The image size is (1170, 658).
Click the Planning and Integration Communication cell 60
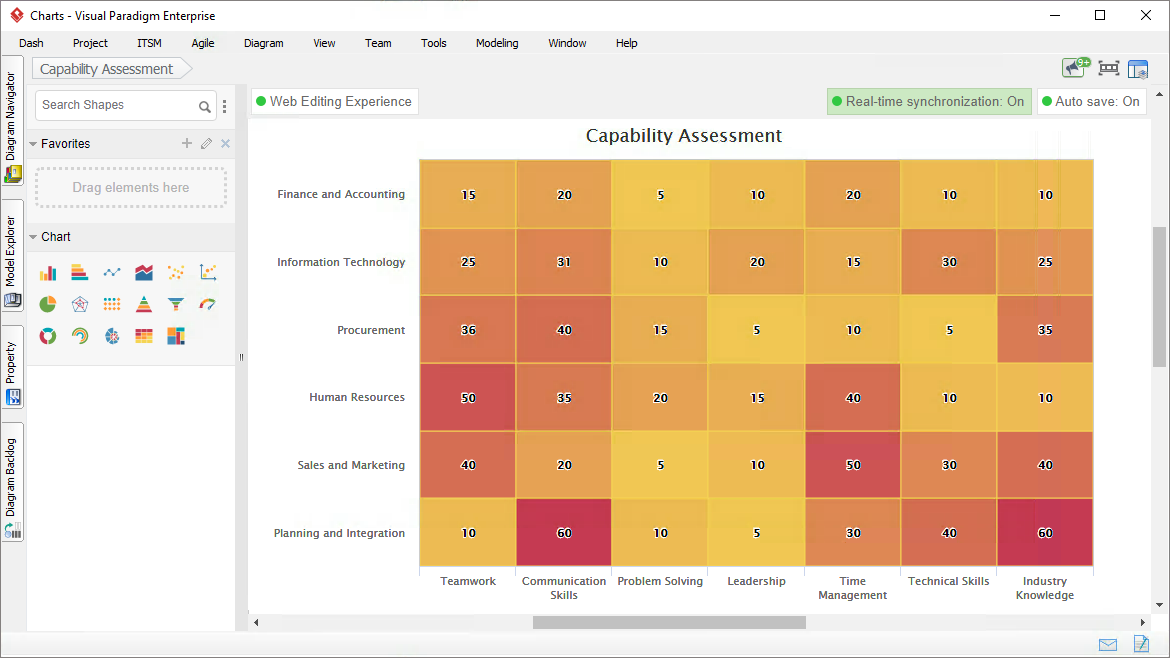coord(564,533)
